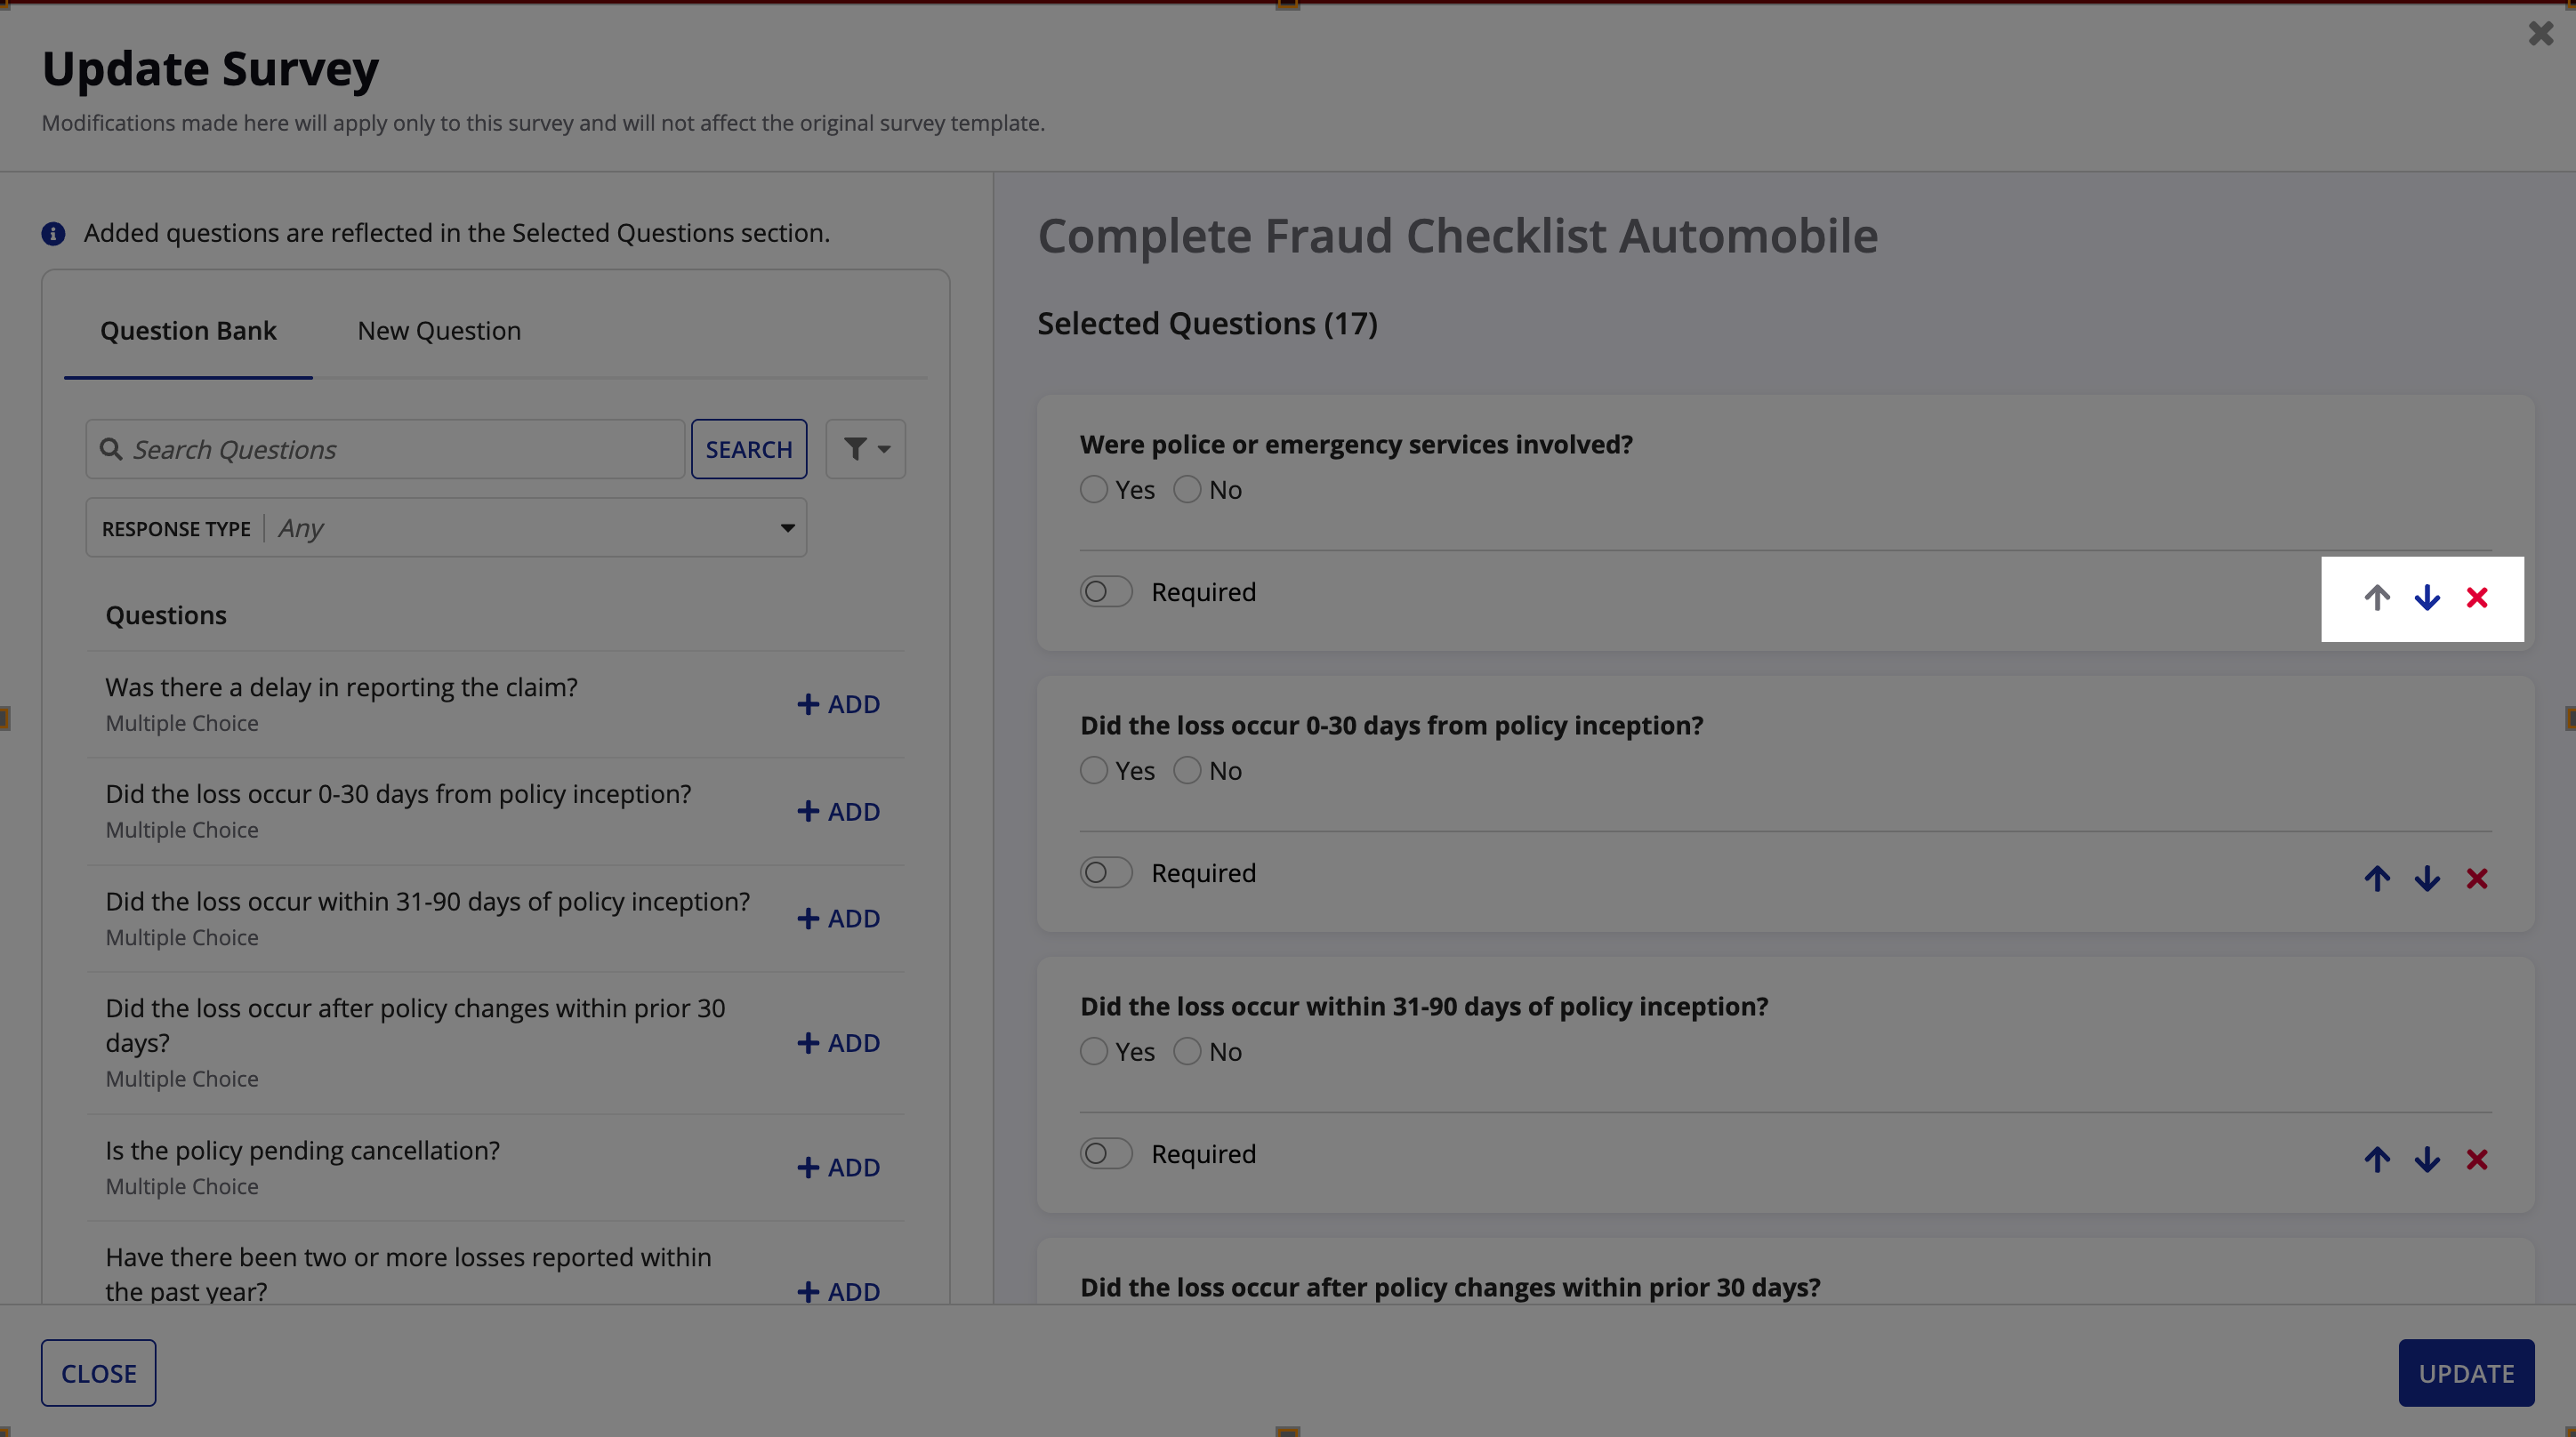Viewport: 2576px width, 1437px height.
Task: Add 'Was there a delay in reporting the claim?'
Action: [838, 704]
